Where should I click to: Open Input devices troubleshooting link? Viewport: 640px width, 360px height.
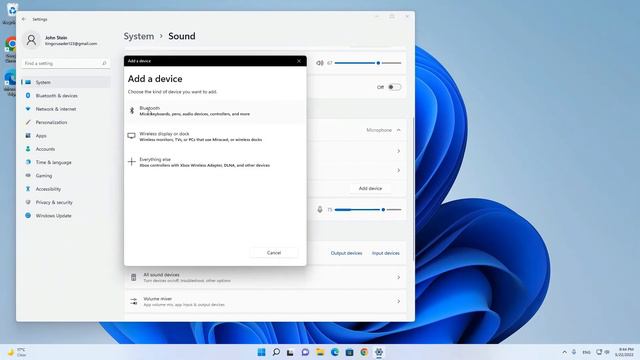(x=385, y=253)
